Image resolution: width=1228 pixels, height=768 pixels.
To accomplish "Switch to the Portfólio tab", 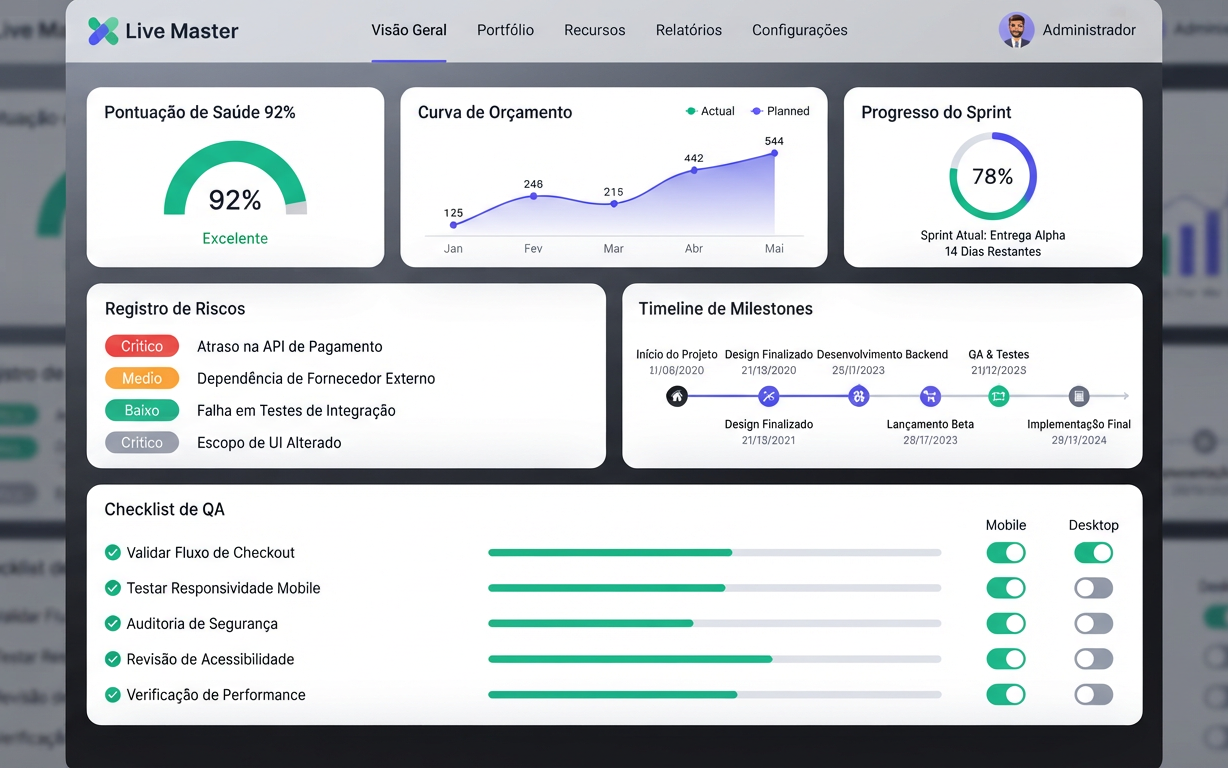I will [x=505, y=30].
